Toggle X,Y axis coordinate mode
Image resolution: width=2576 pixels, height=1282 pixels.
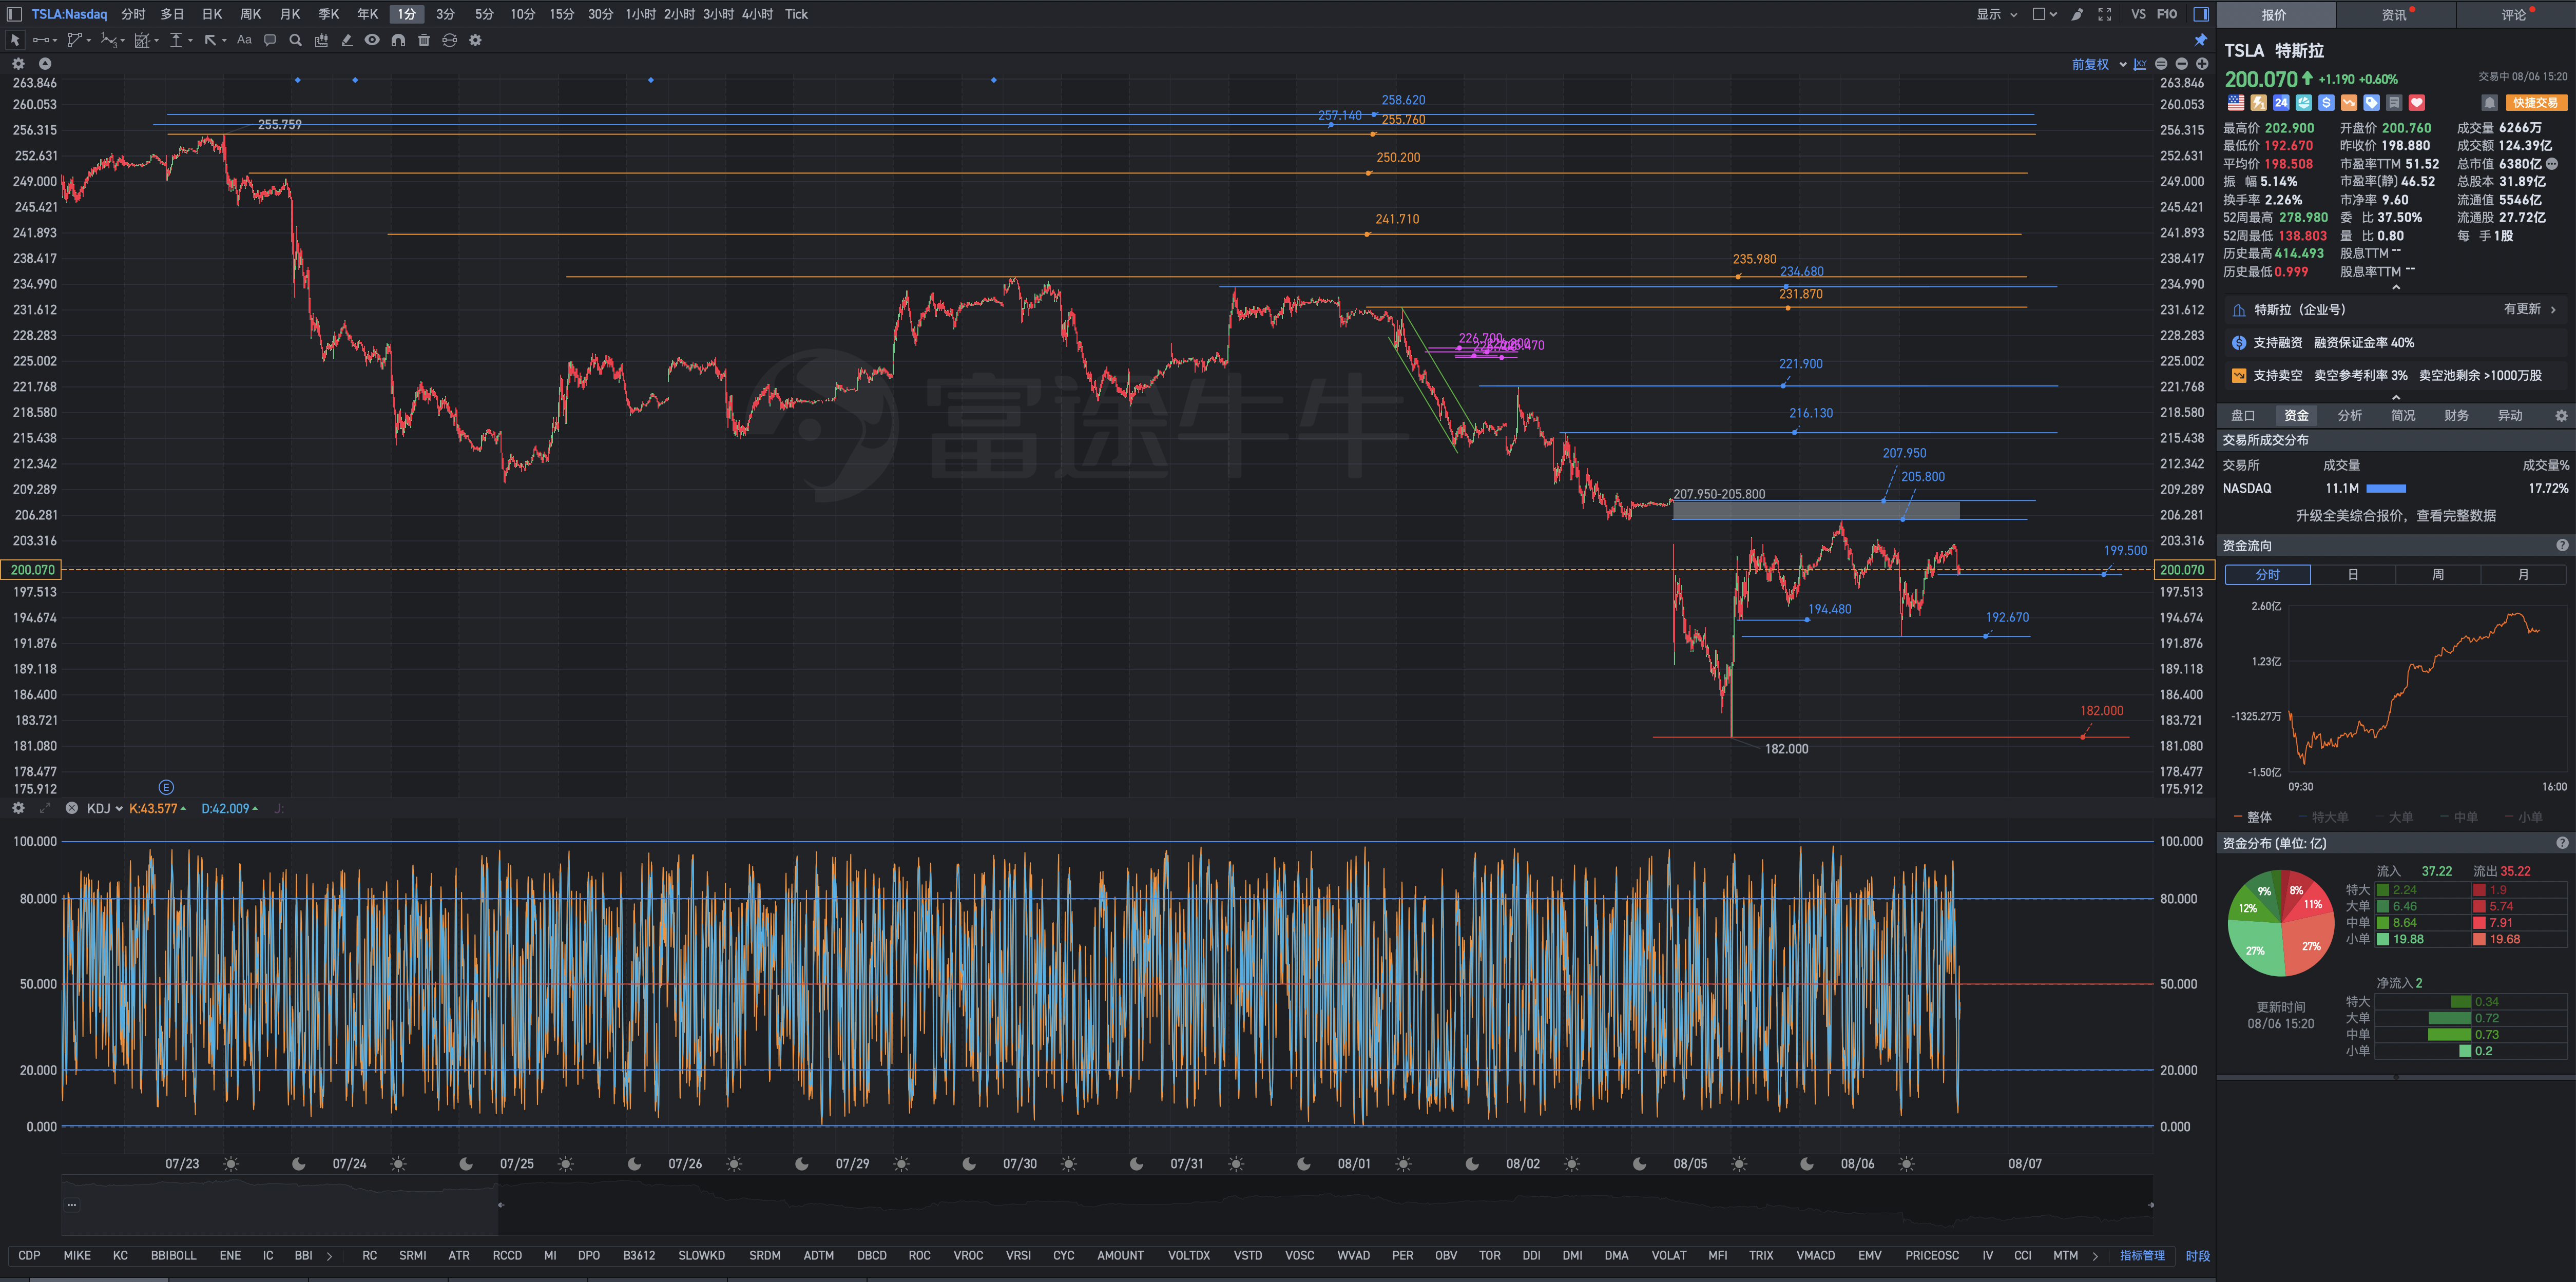[2140, 64]
